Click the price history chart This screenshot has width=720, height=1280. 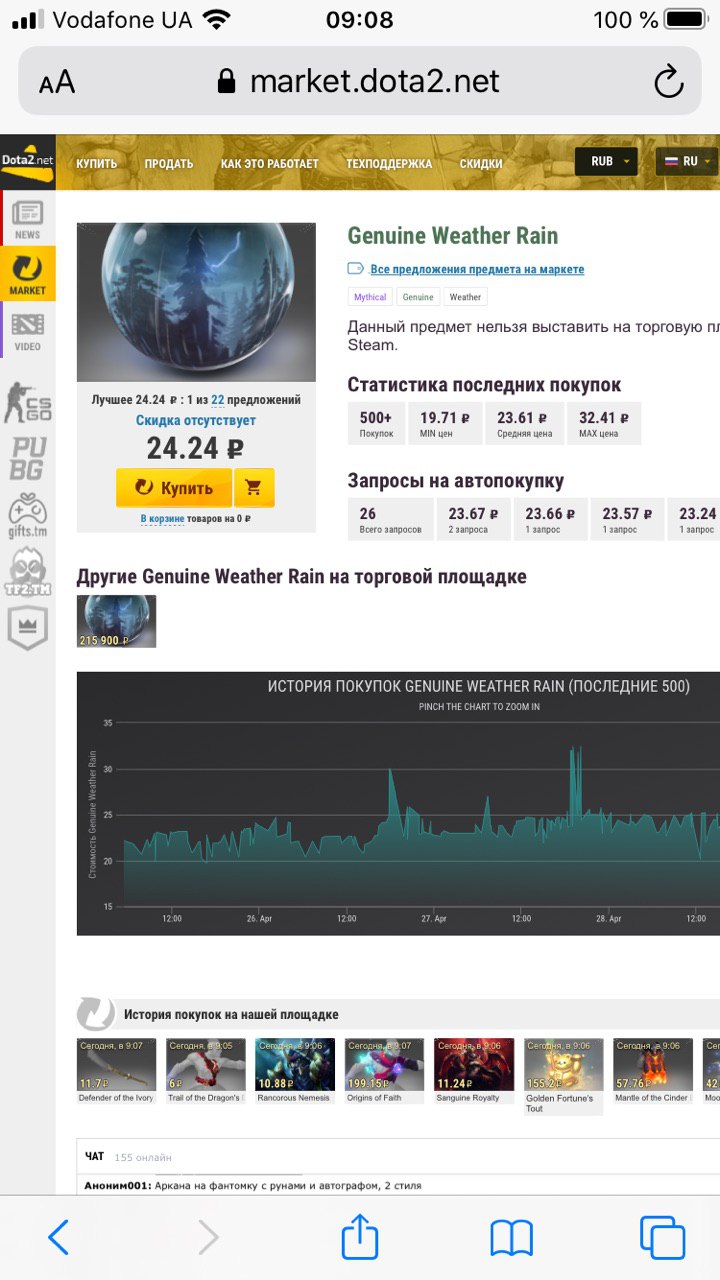(x=398, y=803)
